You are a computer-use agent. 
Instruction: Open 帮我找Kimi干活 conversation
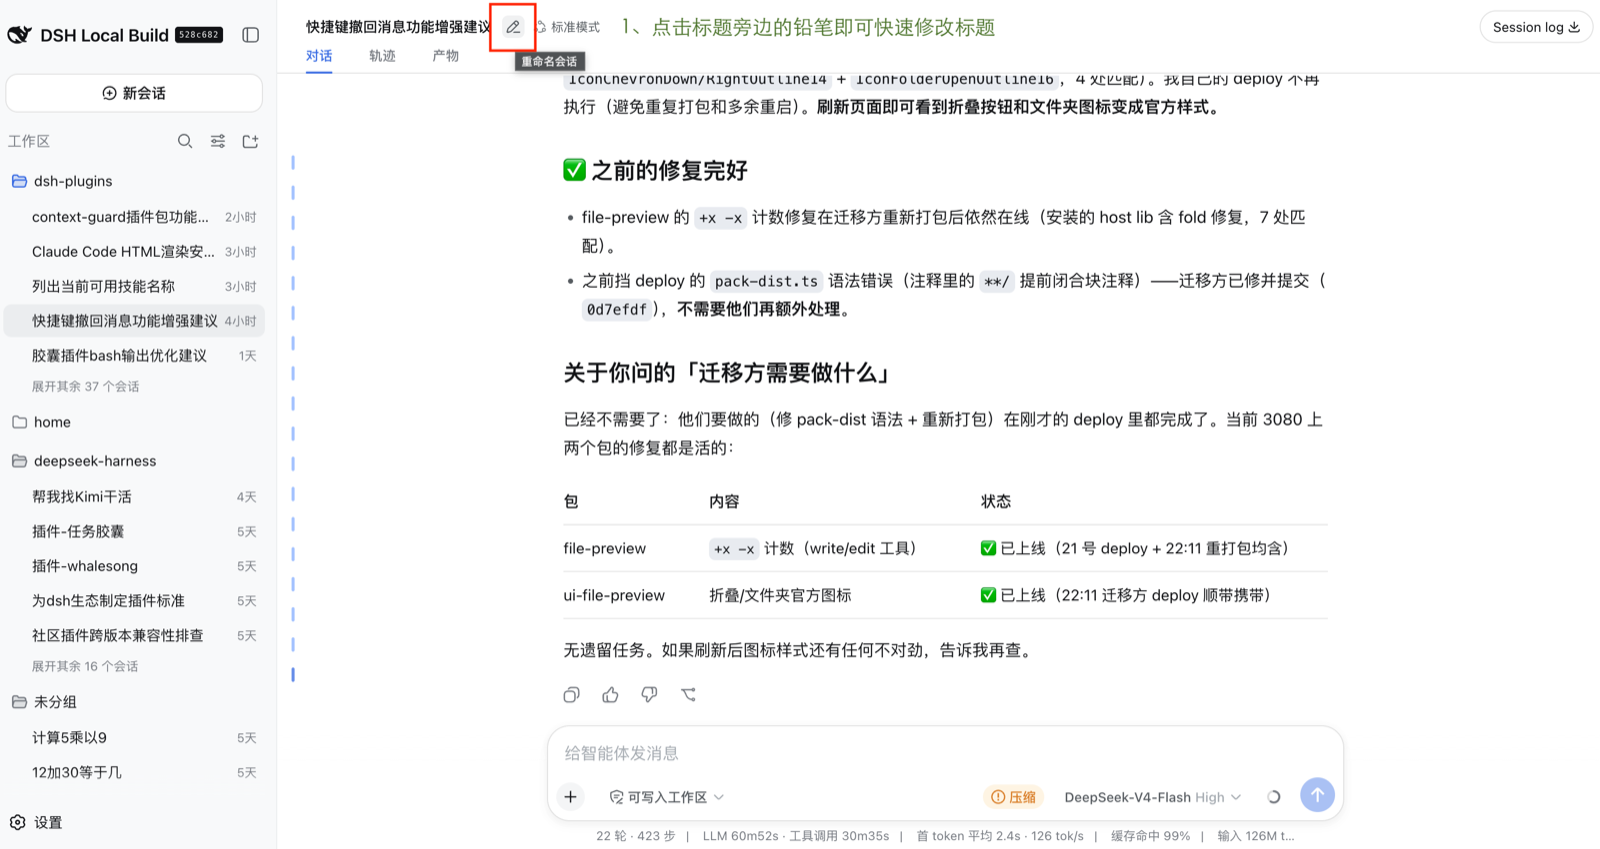[134, 497]
